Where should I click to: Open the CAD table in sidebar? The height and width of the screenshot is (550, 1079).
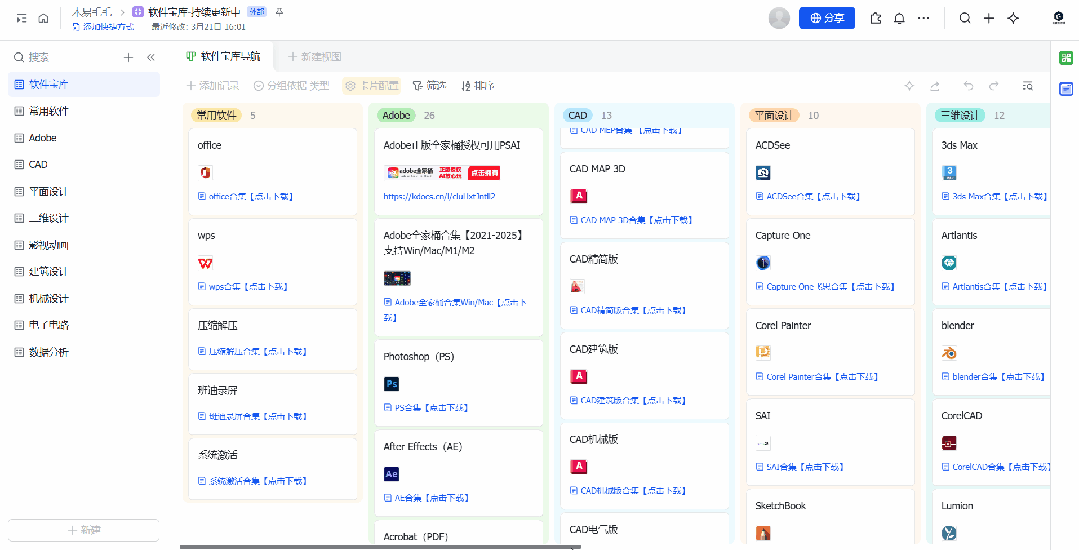(83, 165)
